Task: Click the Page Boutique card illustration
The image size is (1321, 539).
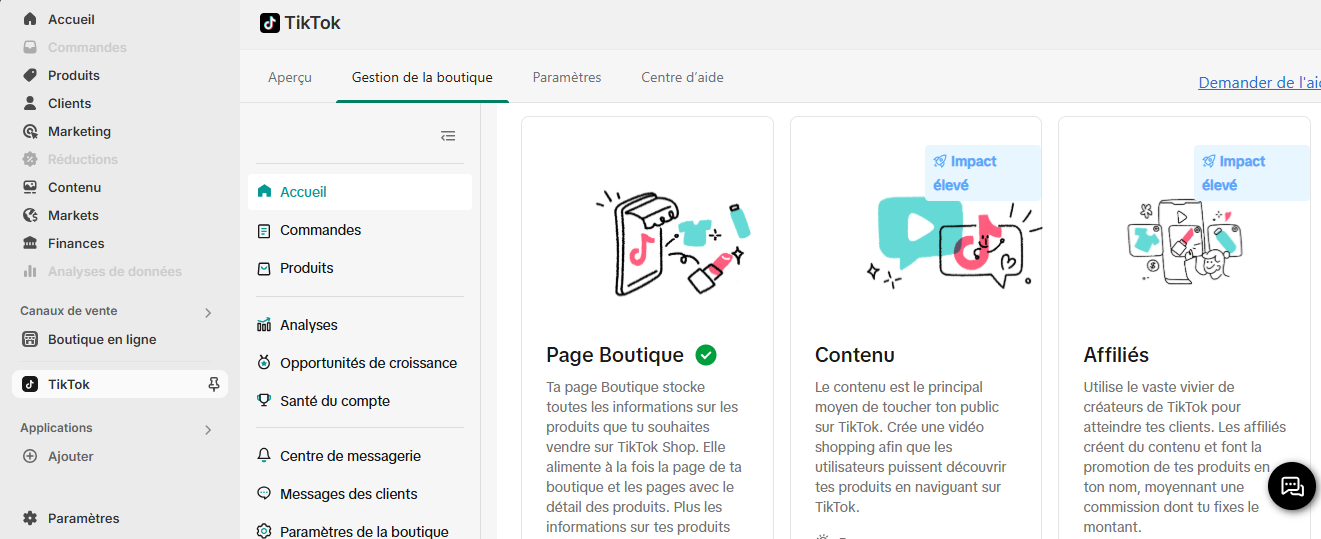Action: pos(673,245)
